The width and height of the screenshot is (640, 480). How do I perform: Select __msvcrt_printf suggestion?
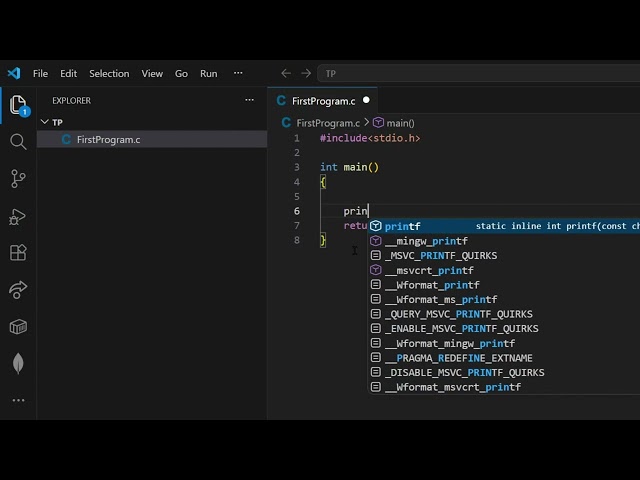[x=504, y=270]
